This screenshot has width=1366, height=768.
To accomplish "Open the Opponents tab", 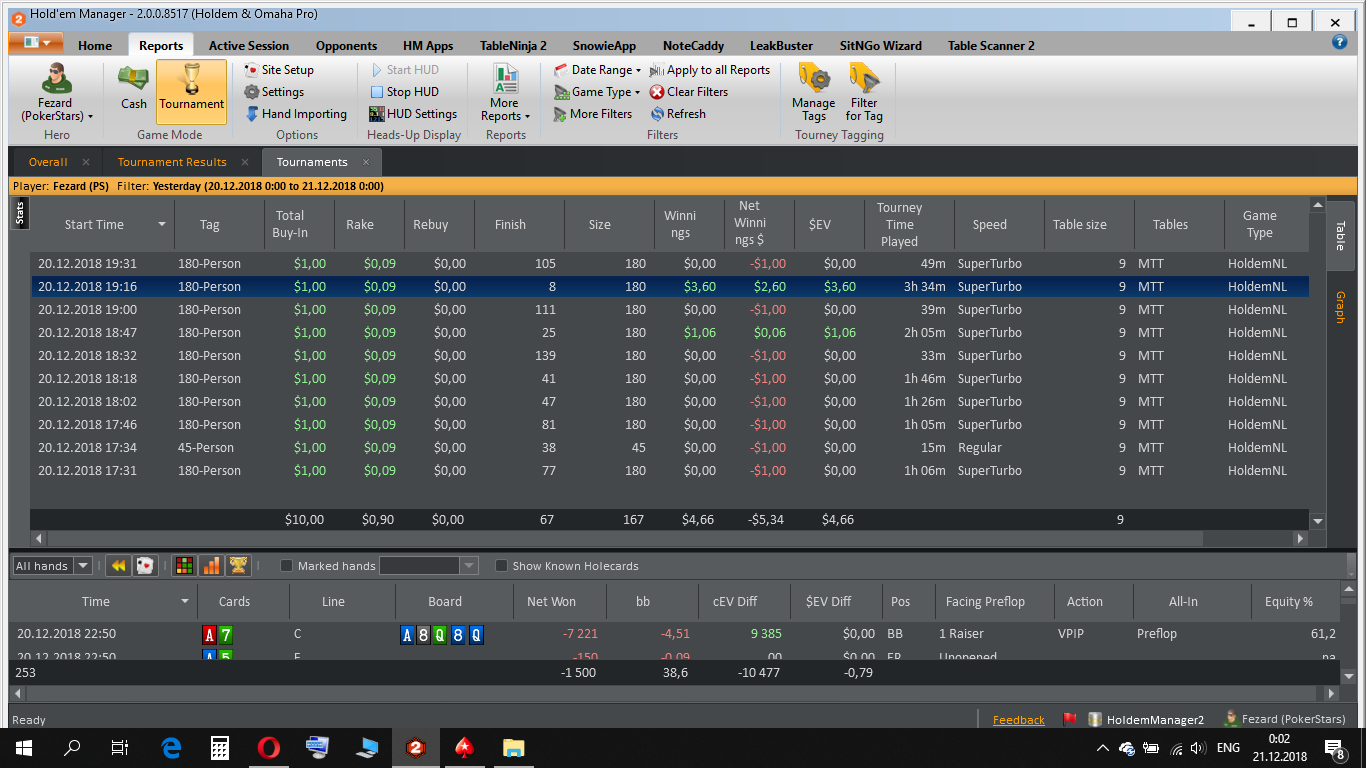I will (346, 45).
